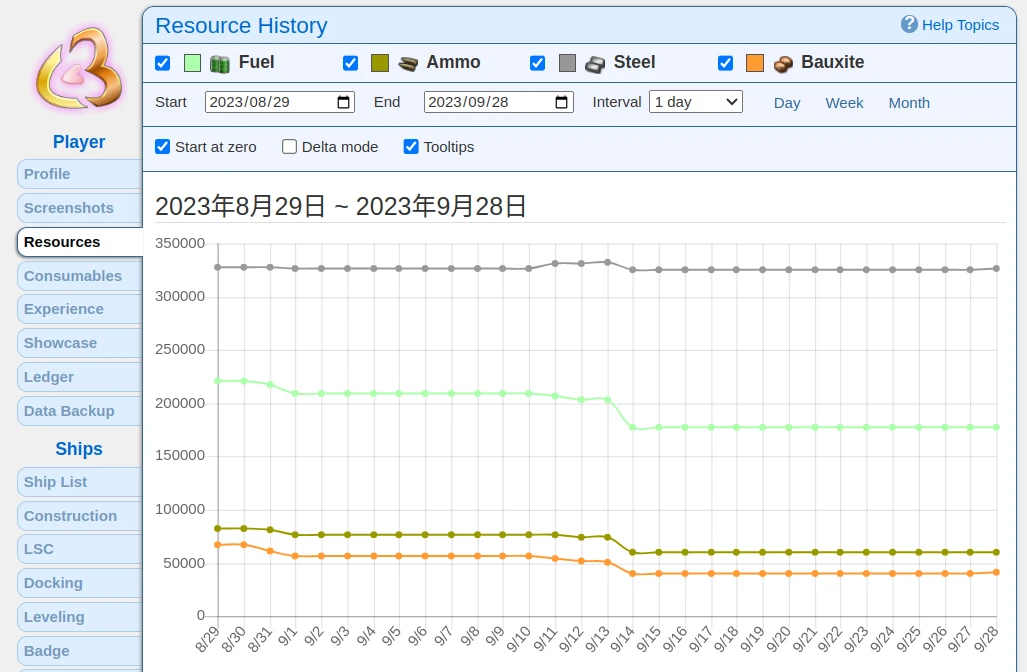Screen dimensions: 1027x672
Task: Open the Construction sidebar tab
Action: [80, 516]
